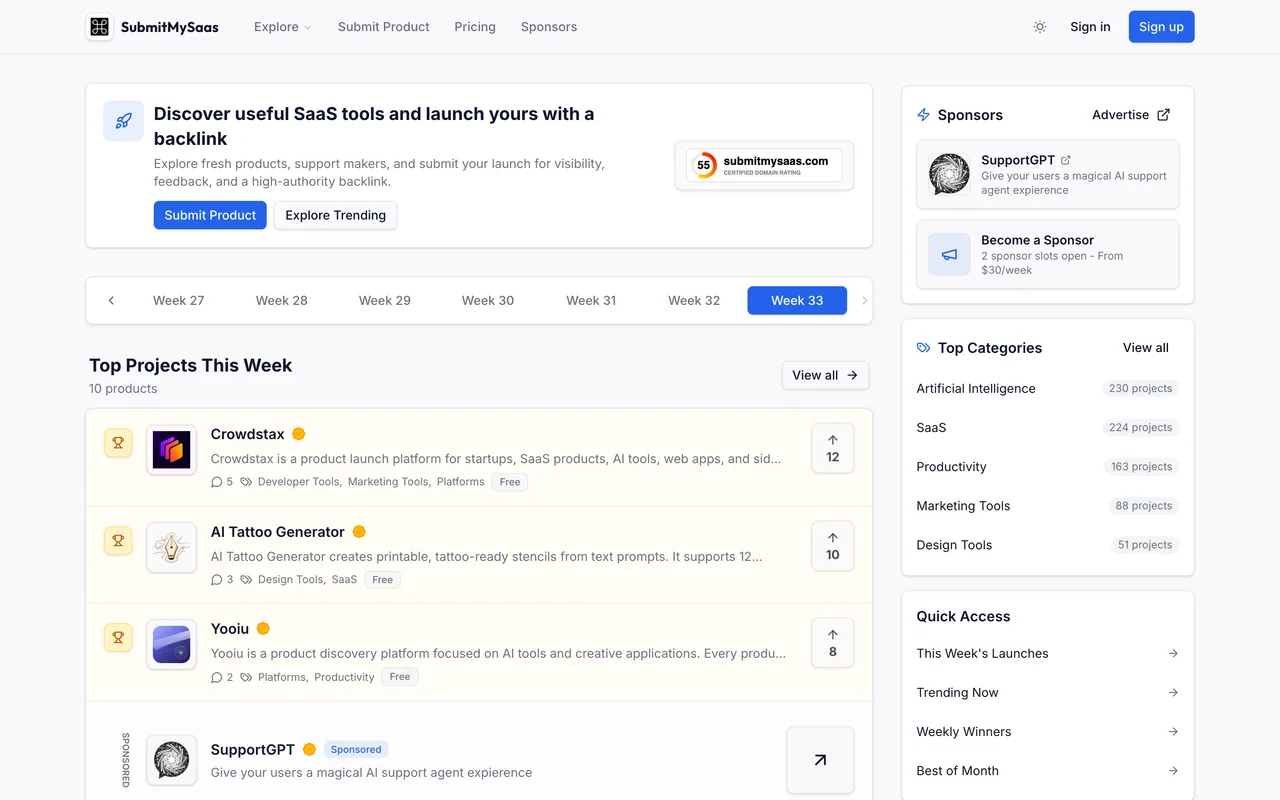
Task: Select the active Week 33 tab
Action: click(x=797, y=300)
